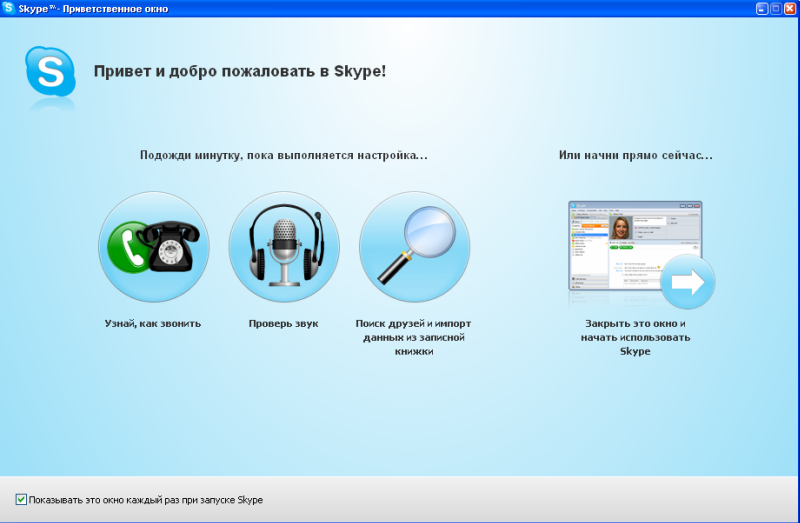Viewport: 800px width, 523px height.
Task: Click the green phone and telephone icon
Action: (154, 247)
